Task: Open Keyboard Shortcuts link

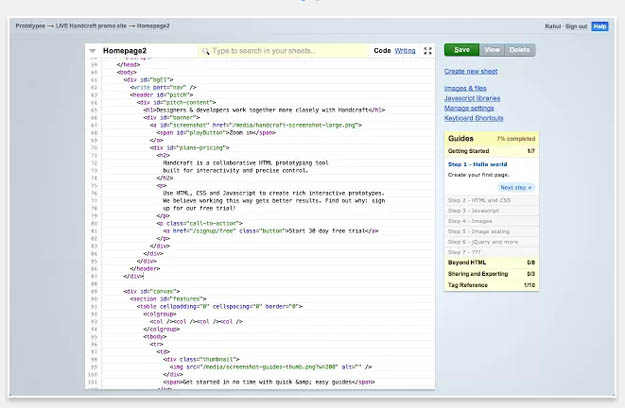Action: tap(474, 118)
